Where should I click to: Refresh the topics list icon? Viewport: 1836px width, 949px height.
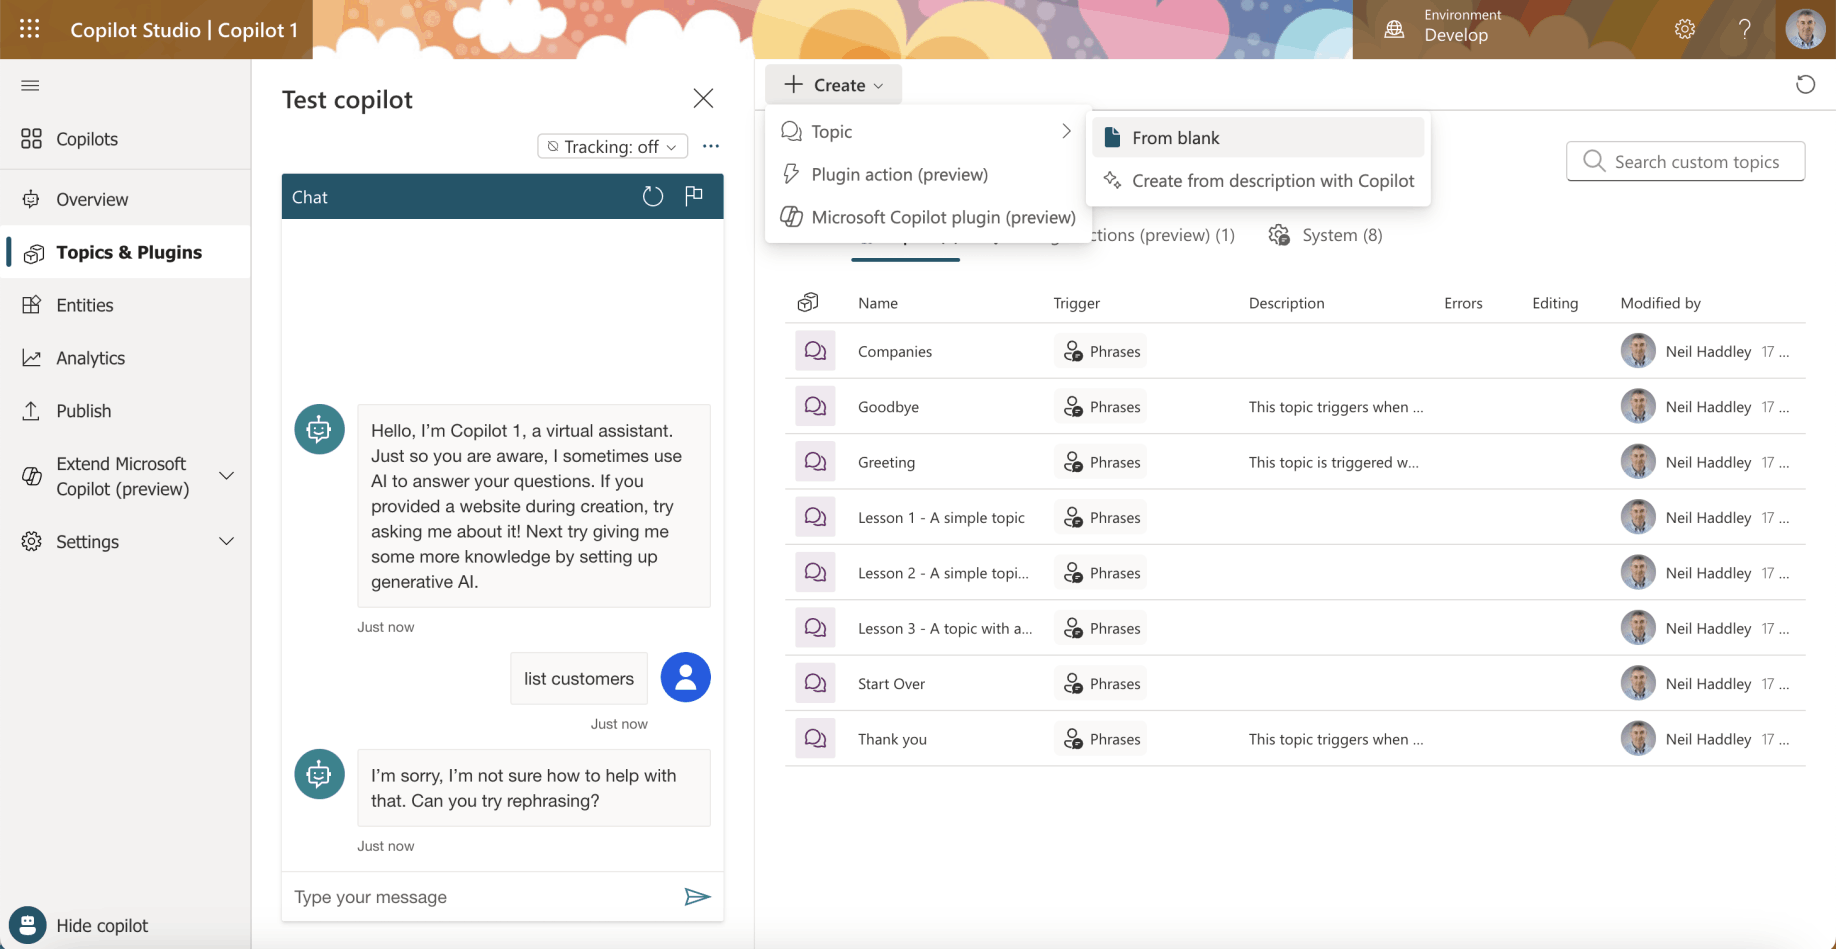click(x=1805, y=85)
